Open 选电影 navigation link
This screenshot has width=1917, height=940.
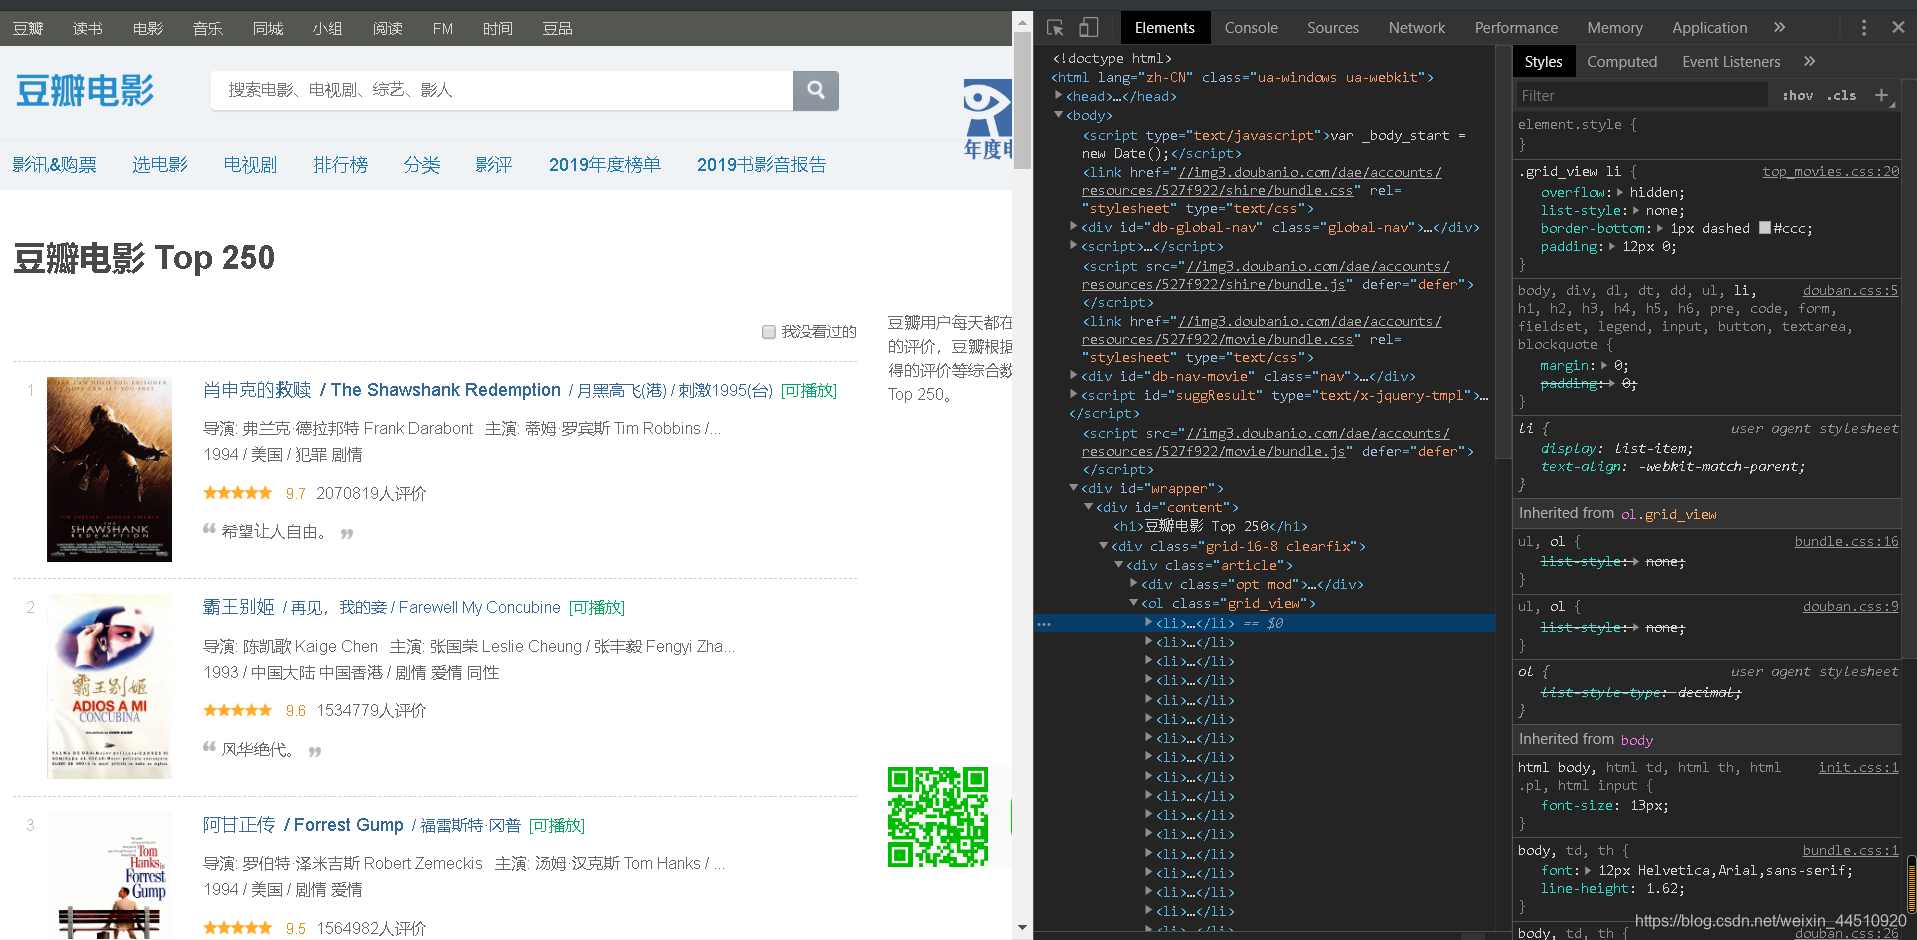point(160,165)
